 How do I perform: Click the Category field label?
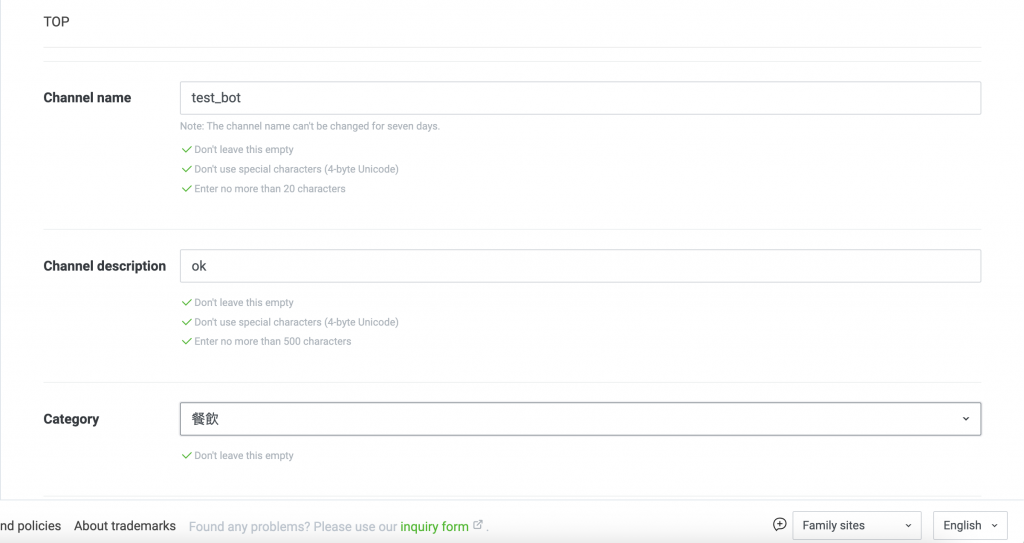[x=71, y=419]
